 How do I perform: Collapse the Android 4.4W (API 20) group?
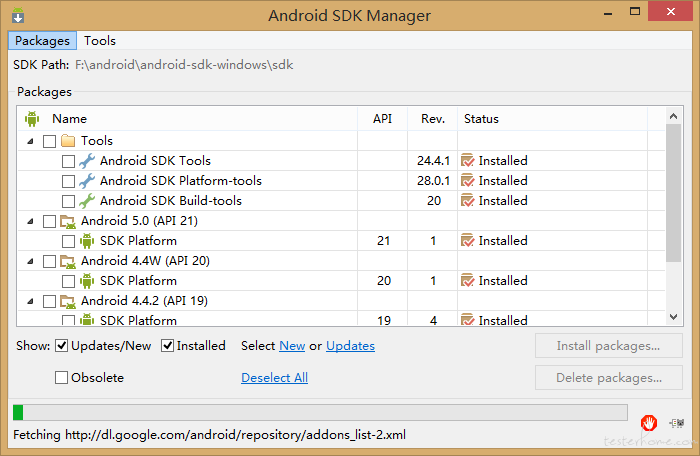coord(30,261)
